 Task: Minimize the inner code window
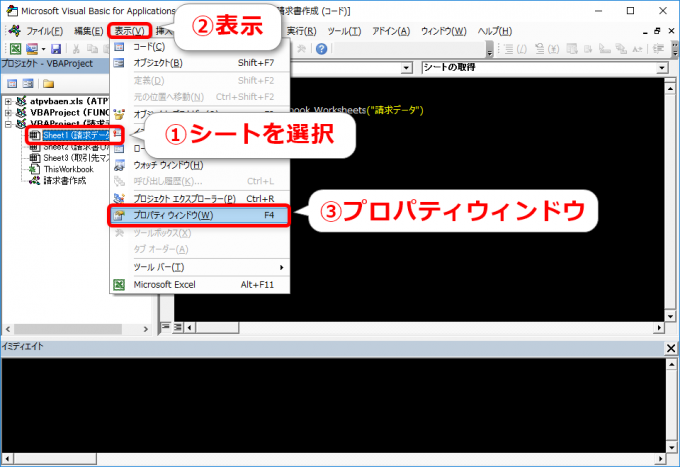[x=645, y=31]
